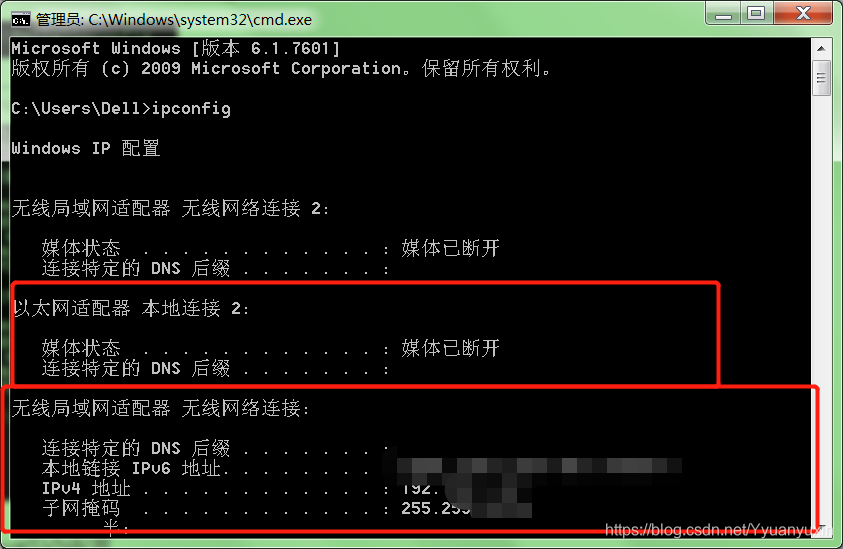Select the 以太网适配器 本地连接 2 heading

click(x=131, y=308)
